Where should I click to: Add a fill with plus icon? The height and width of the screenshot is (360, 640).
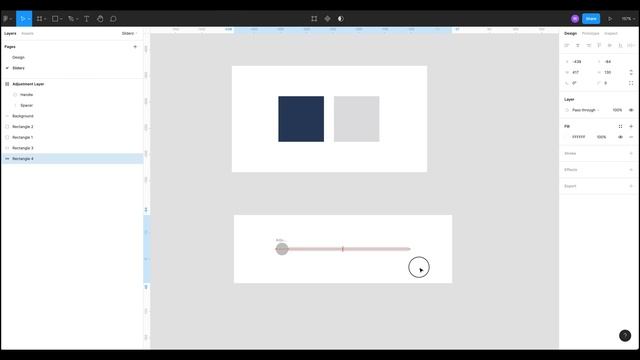point(631,127)
